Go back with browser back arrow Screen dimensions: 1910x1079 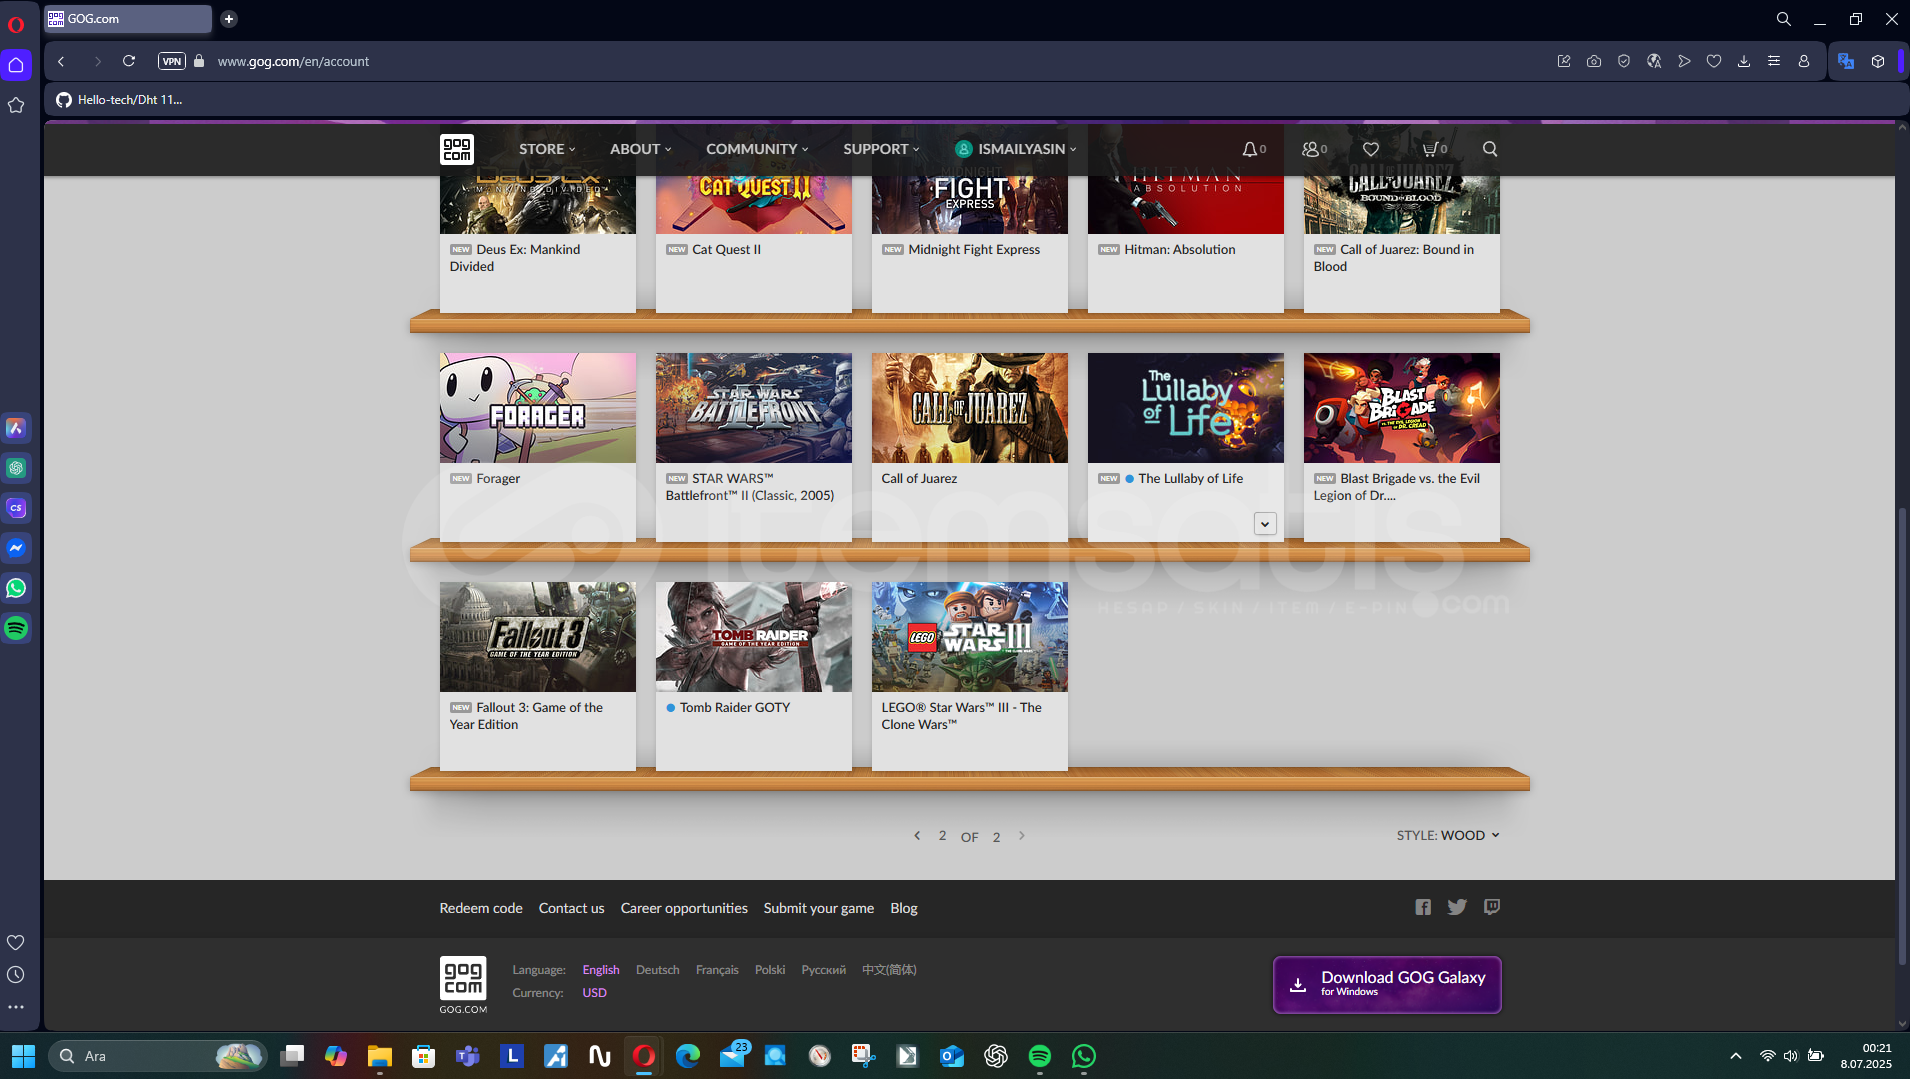coord(61,61)
